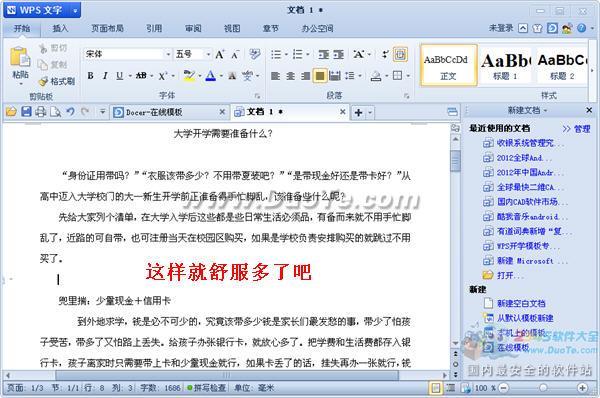
Task: Align paragraph text to the left
Action: point(275,76)
